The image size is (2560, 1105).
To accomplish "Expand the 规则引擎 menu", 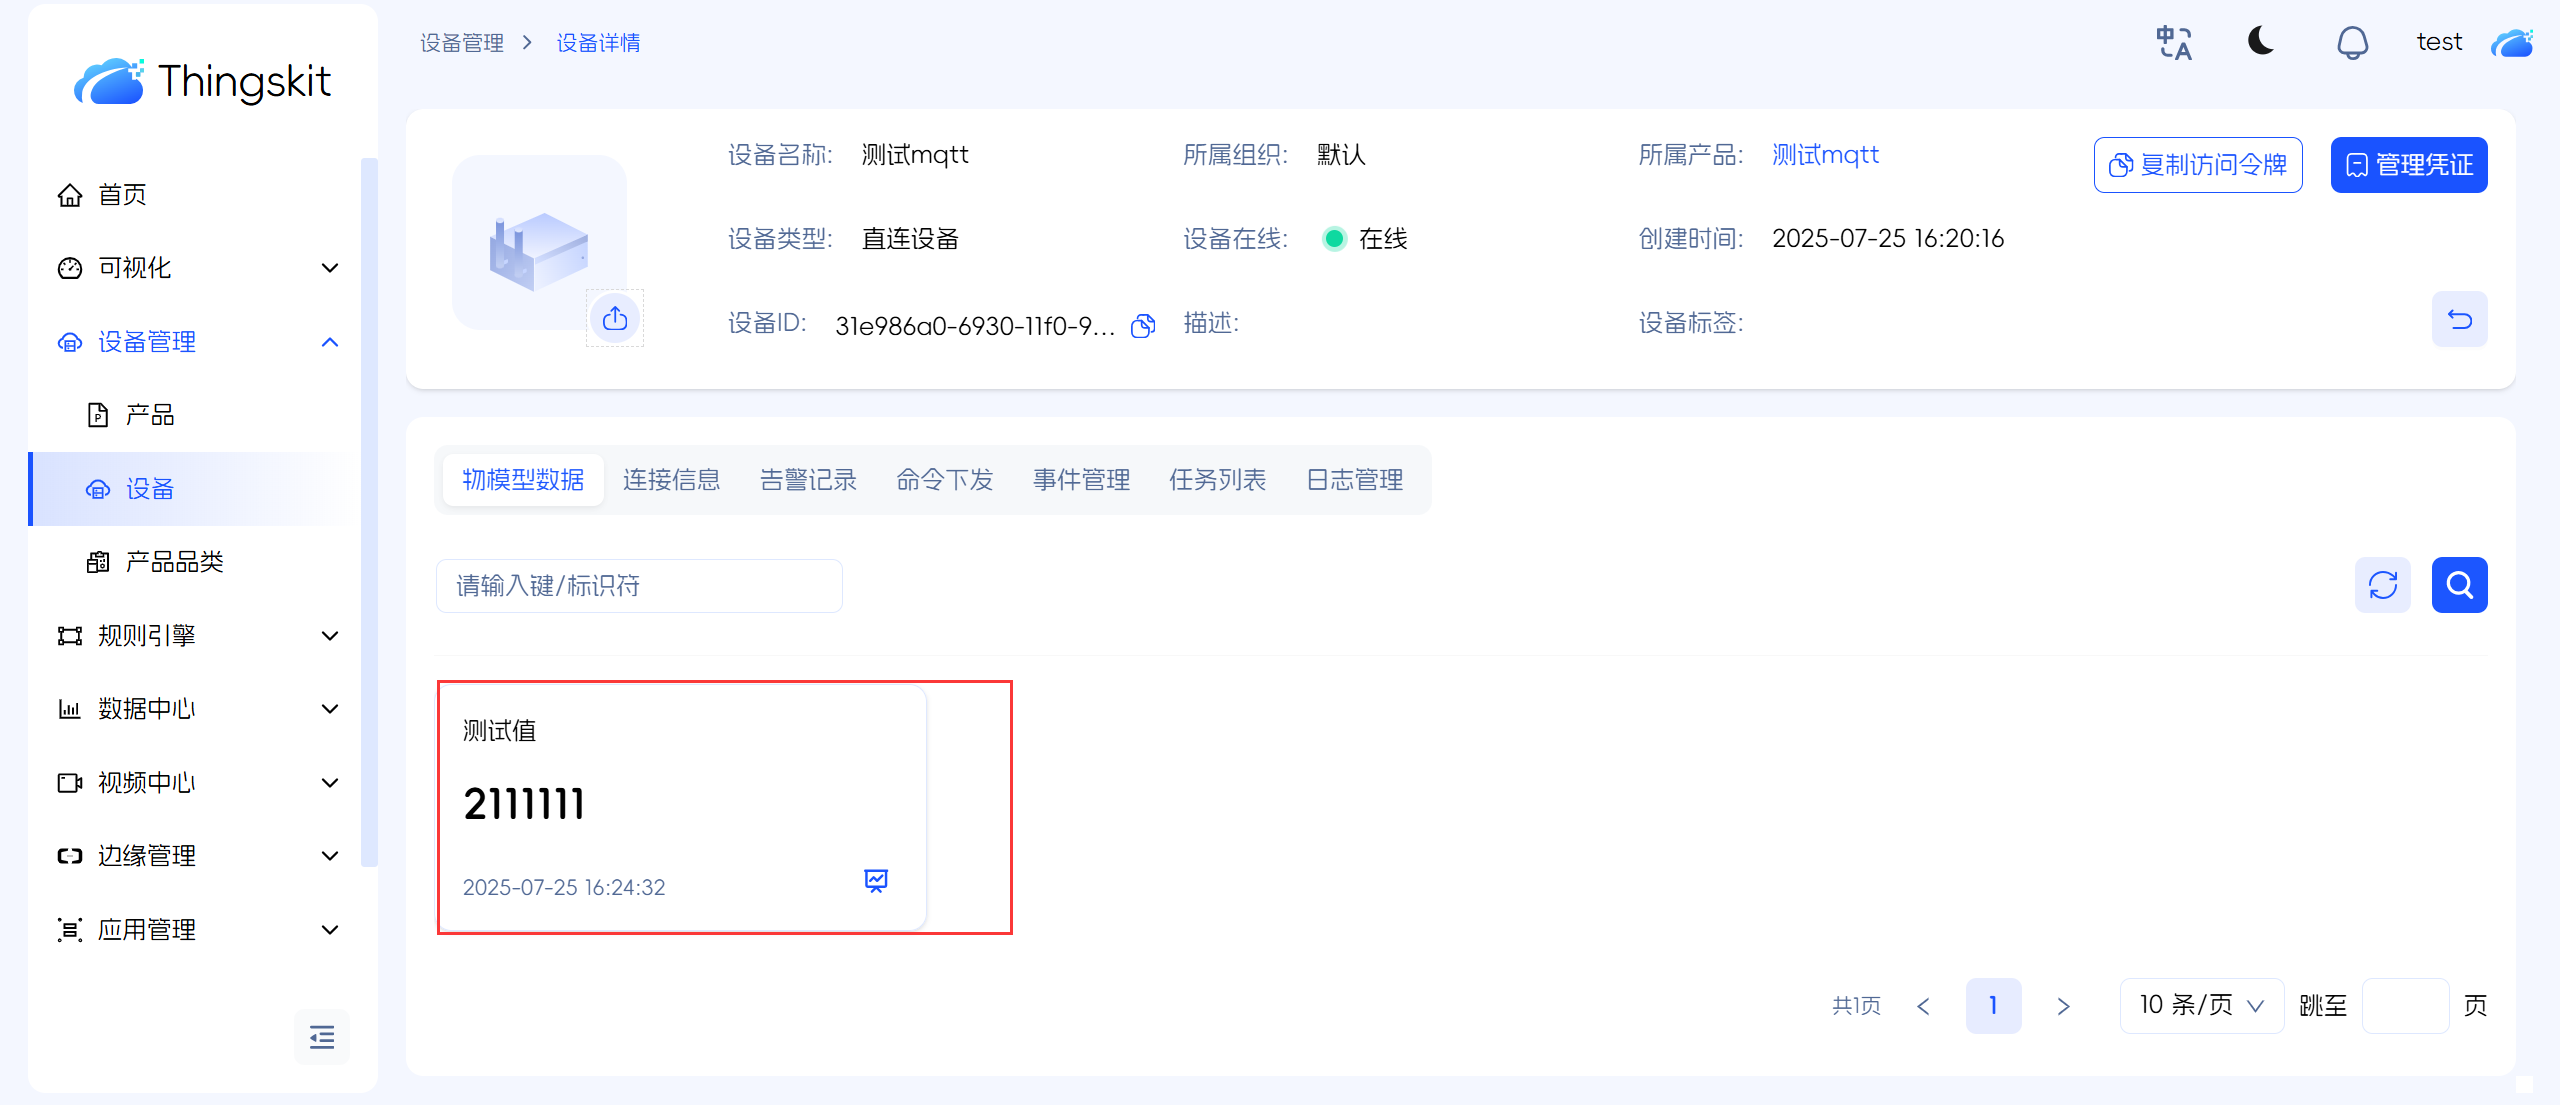I will [198, 636].
